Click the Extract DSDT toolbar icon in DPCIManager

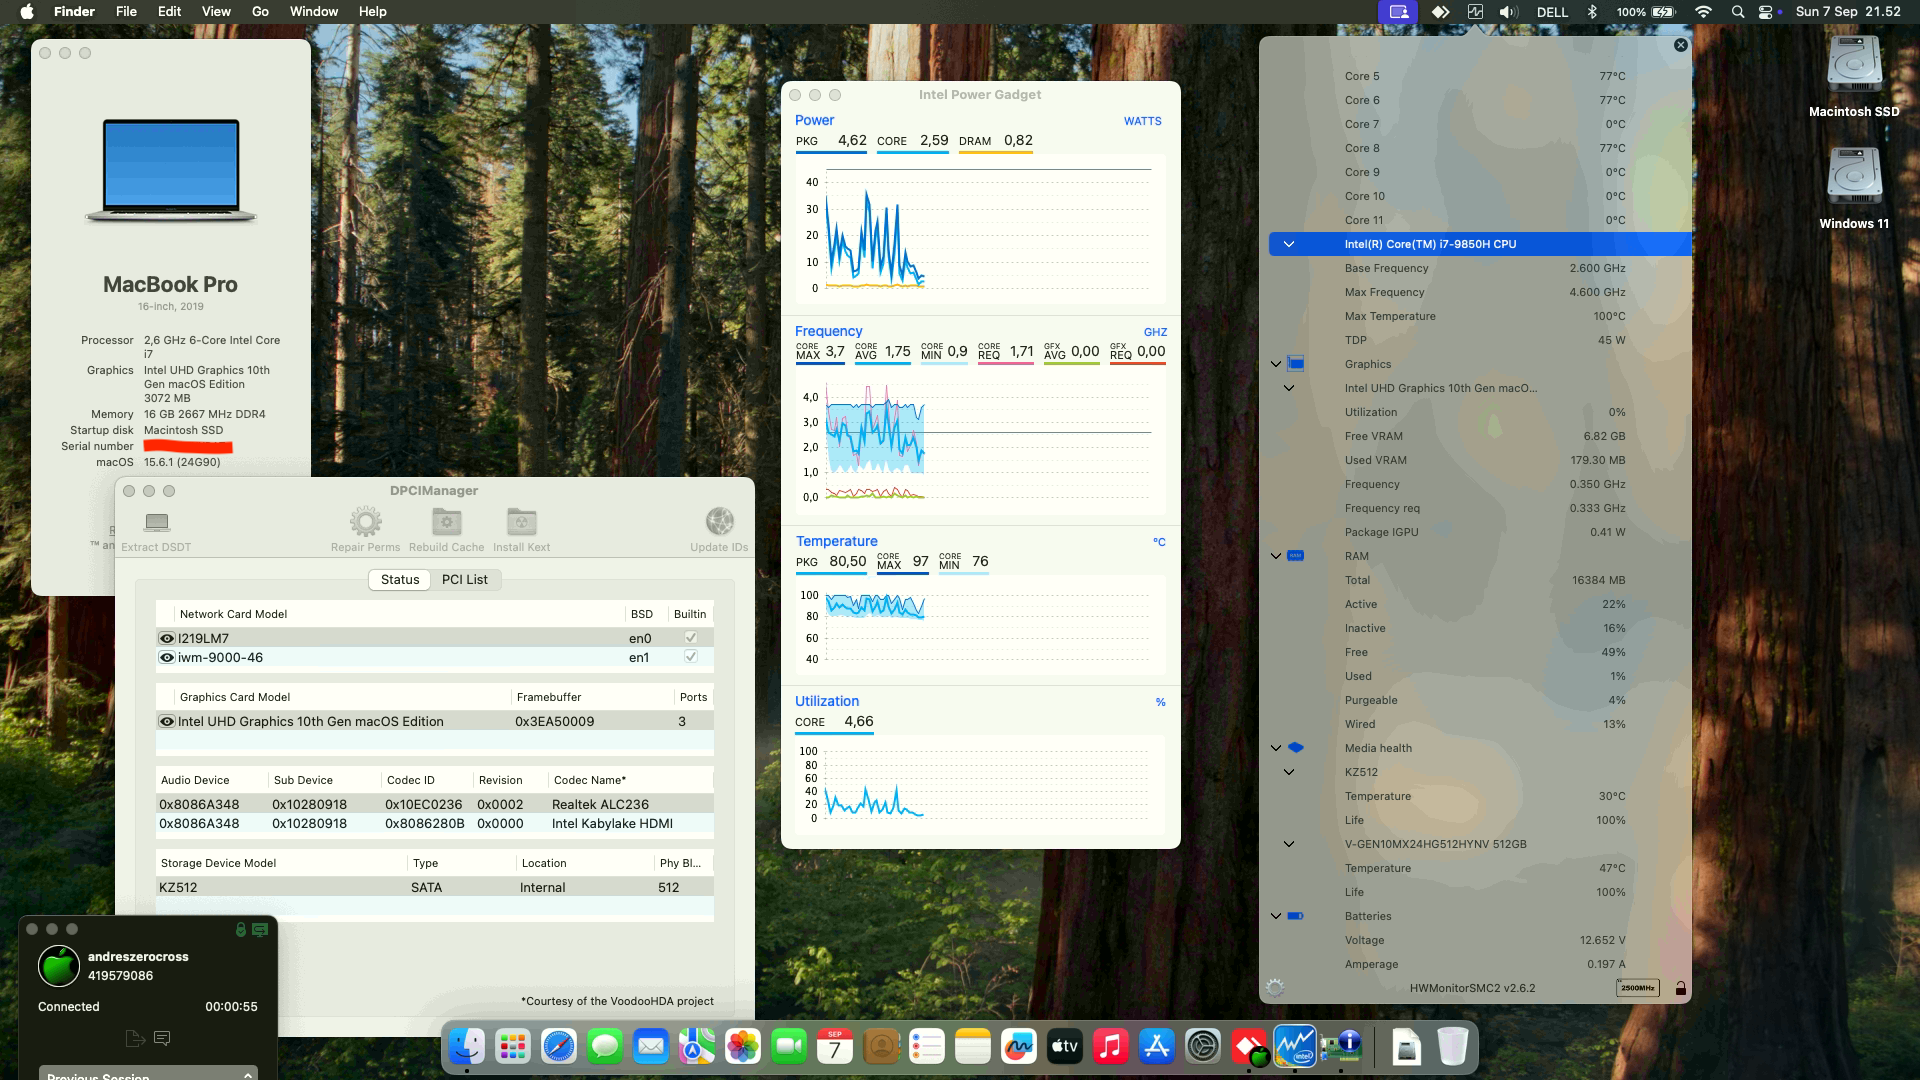pyautogui.click(x=157, y=522)
